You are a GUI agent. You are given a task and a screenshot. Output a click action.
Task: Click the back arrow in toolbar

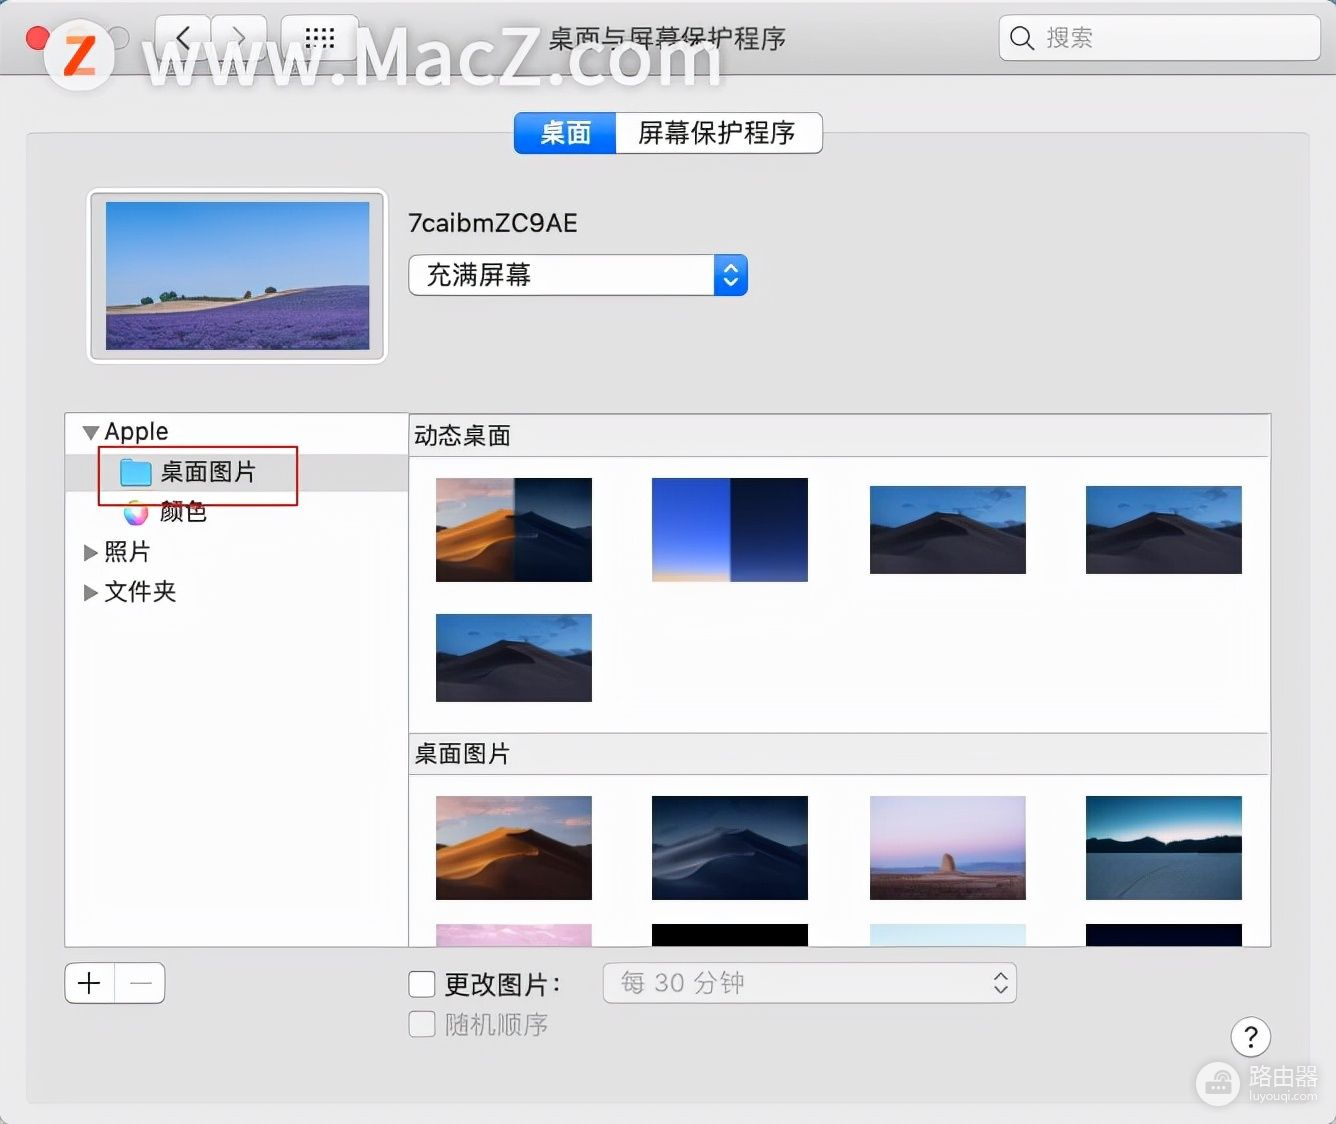coord(182,38)
